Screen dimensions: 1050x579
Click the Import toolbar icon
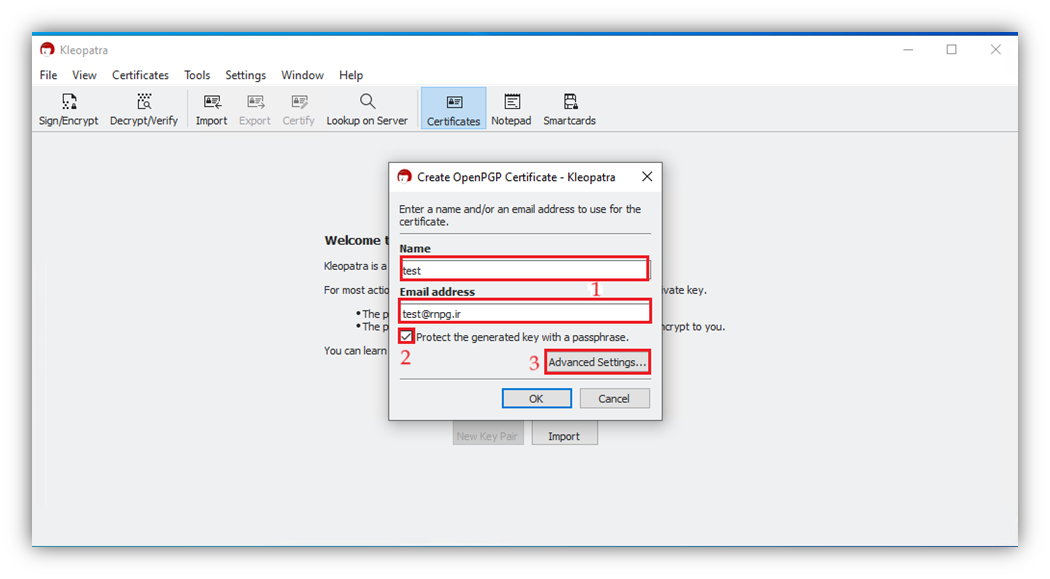point(212,109)
